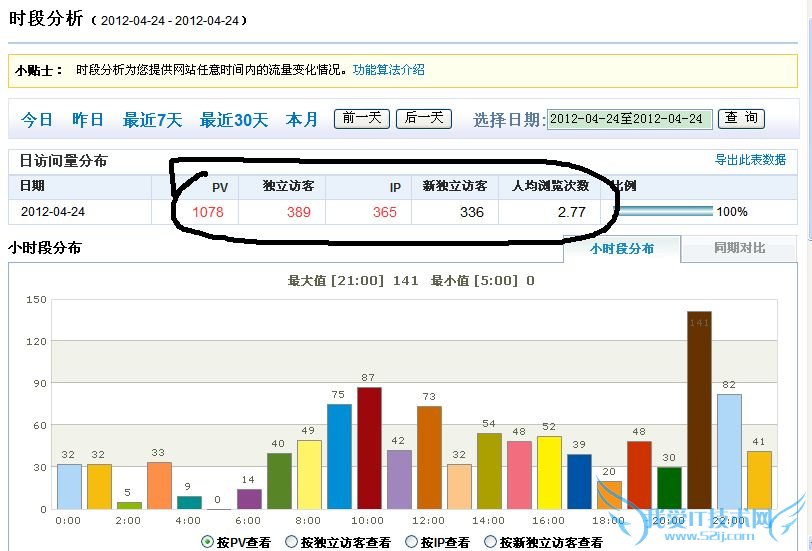Viewport: 812px width, 551px height.
Task: Go to previous day with 前一天
Action: point(362,118)
